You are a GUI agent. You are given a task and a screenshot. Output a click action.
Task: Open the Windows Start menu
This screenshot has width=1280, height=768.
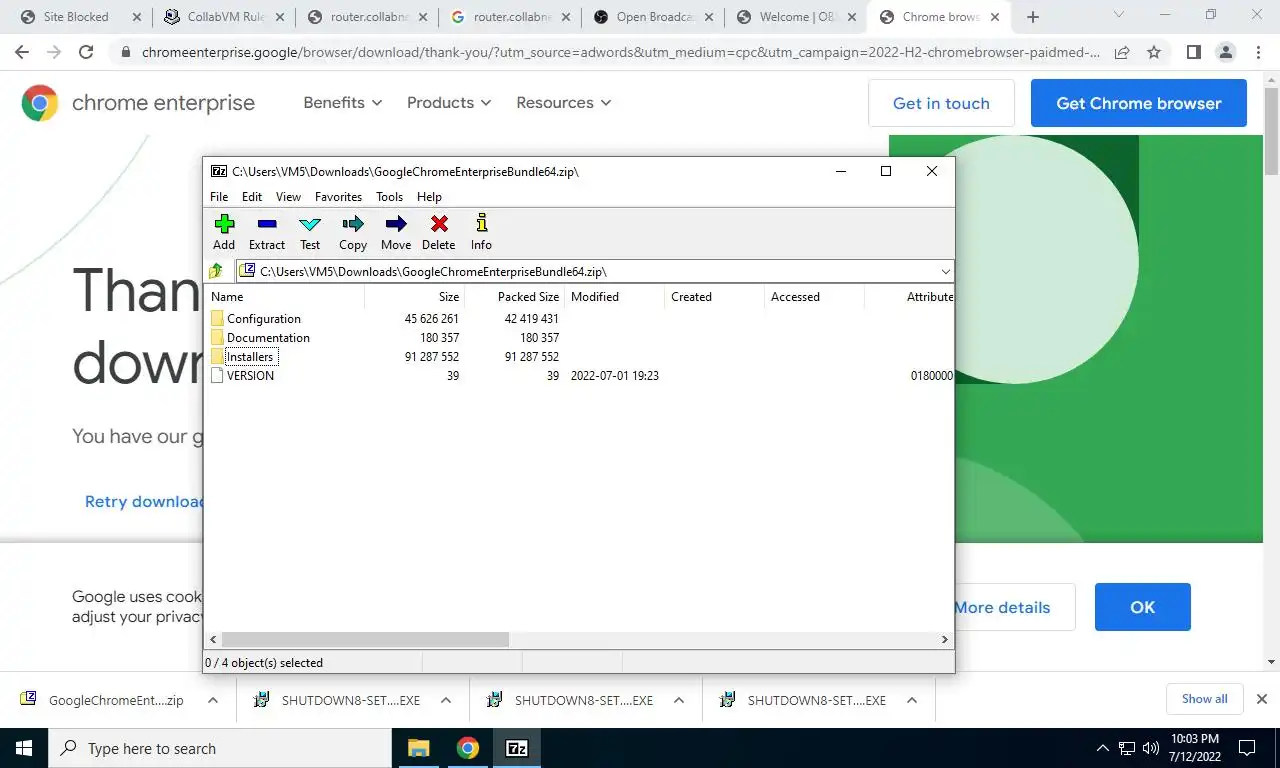(x=24, y=748)
